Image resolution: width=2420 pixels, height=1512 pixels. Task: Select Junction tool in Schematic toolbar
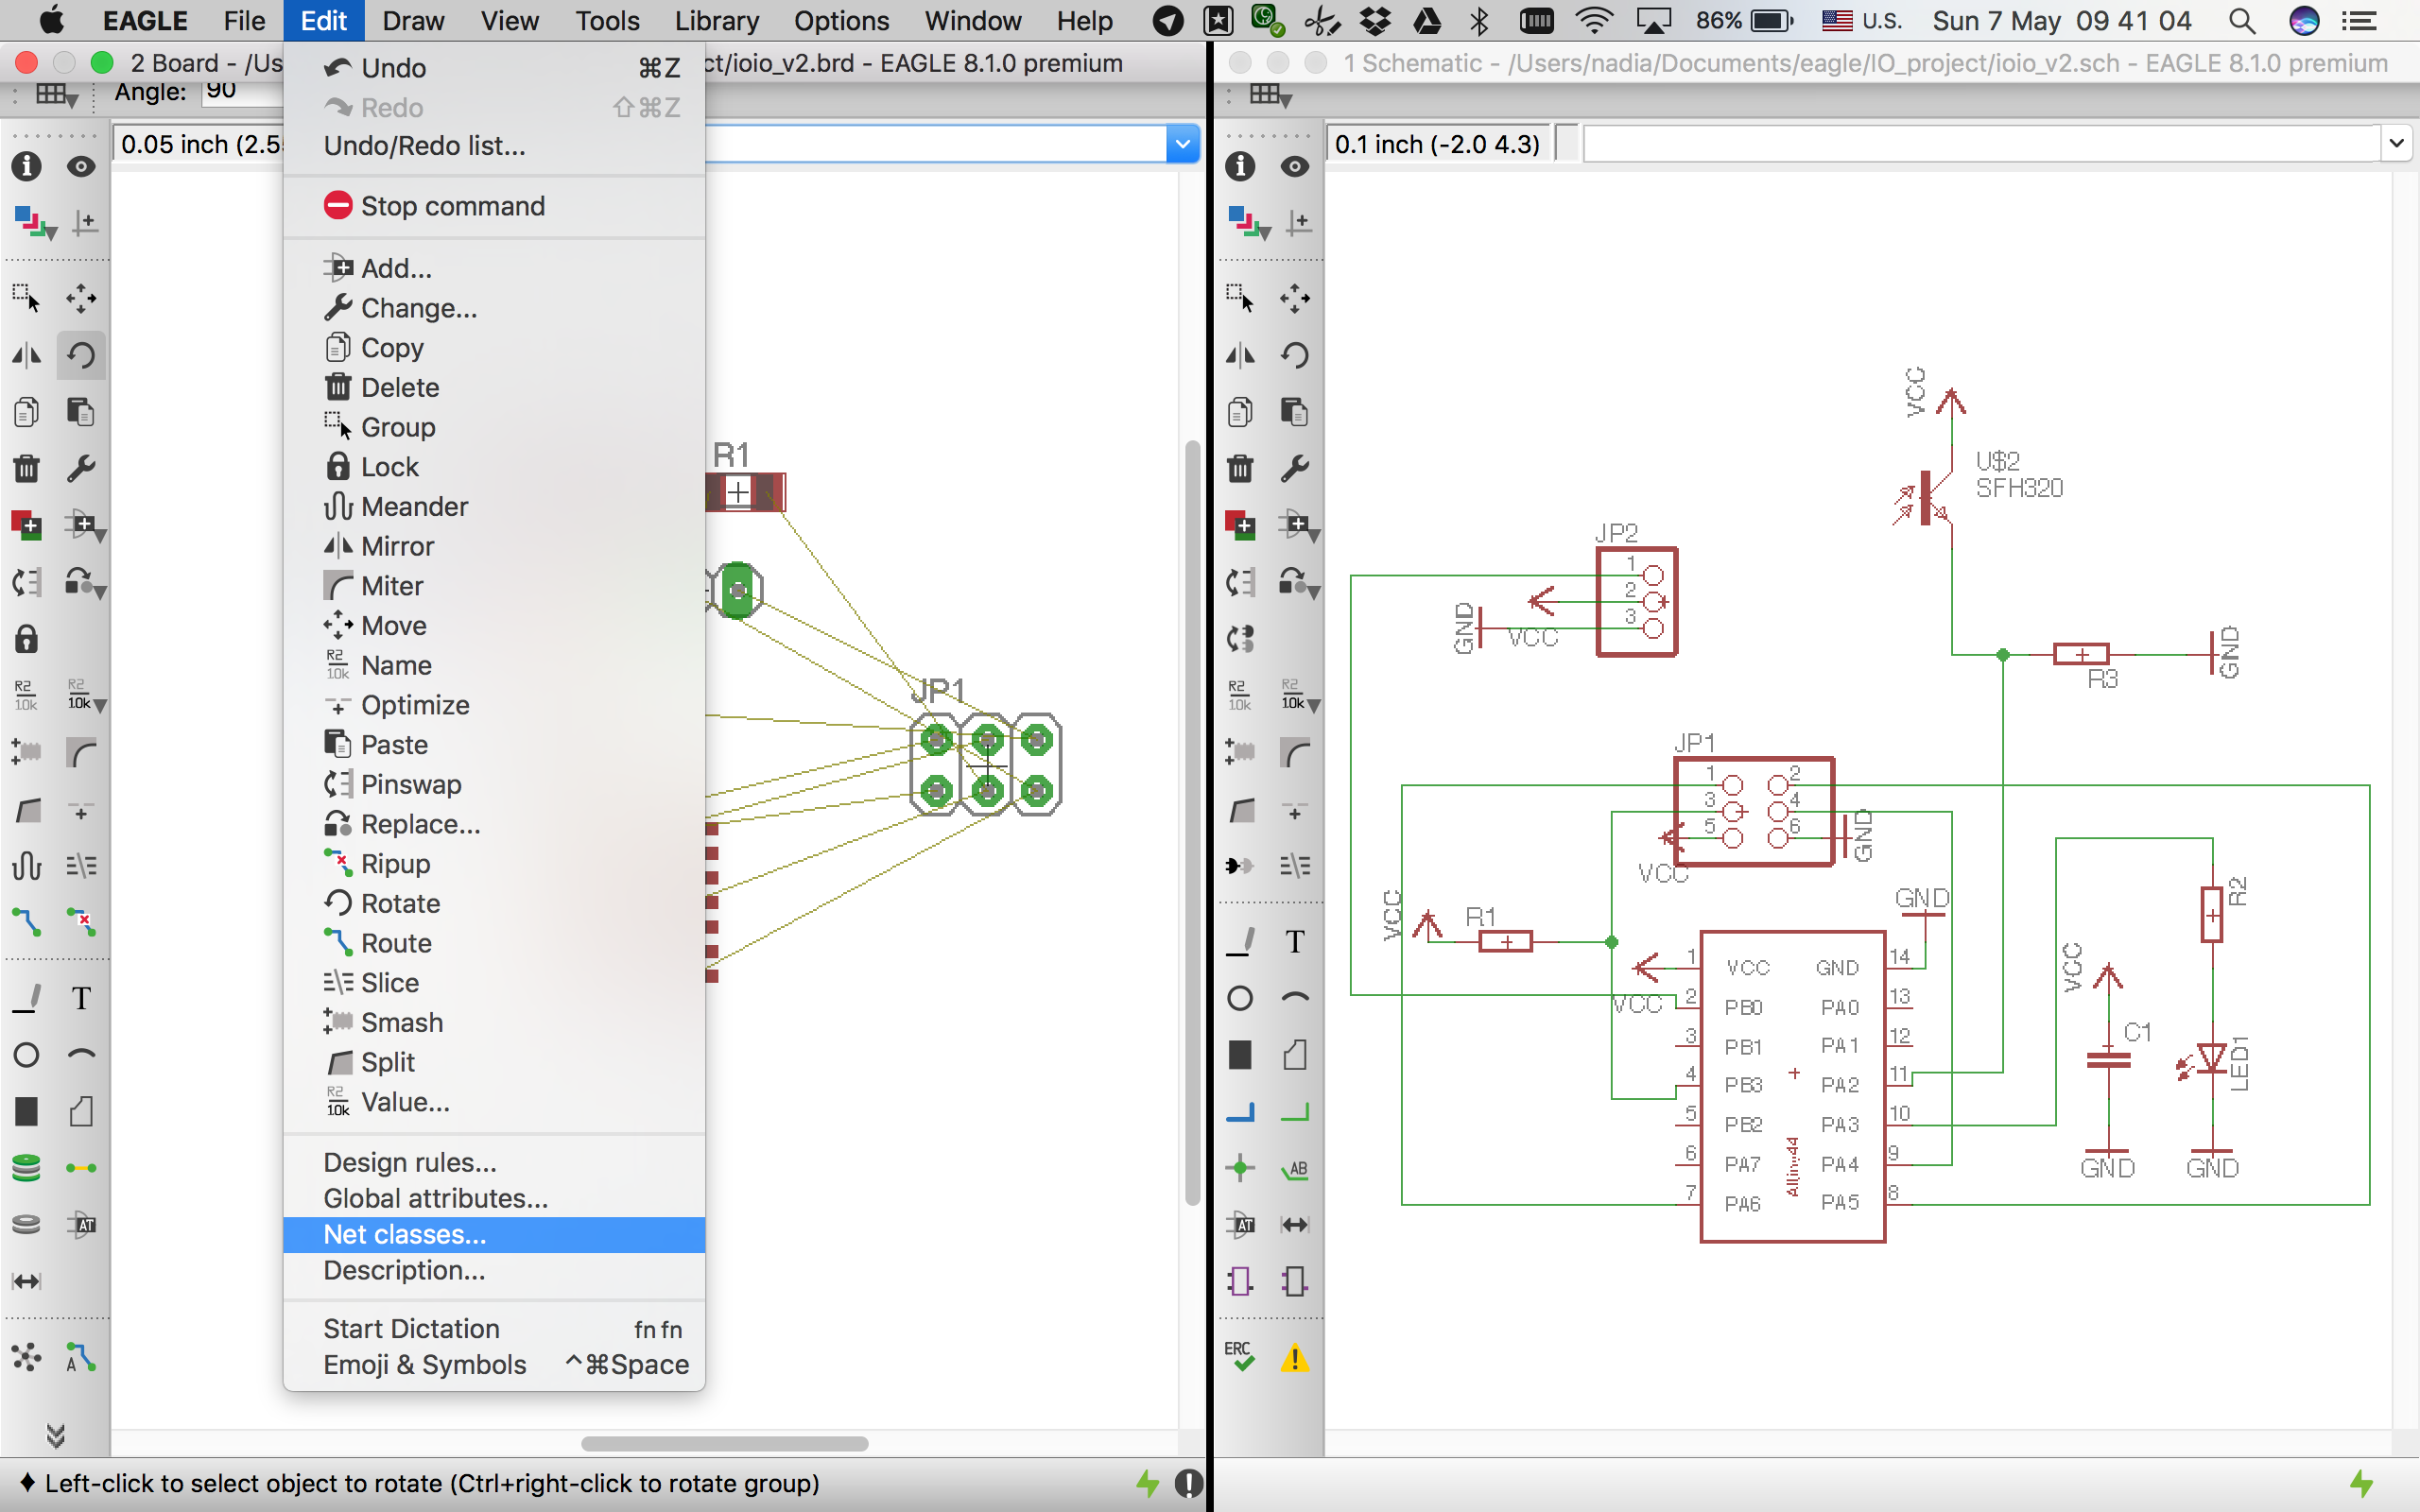pyautogui.click(x=1240, y=1168)
